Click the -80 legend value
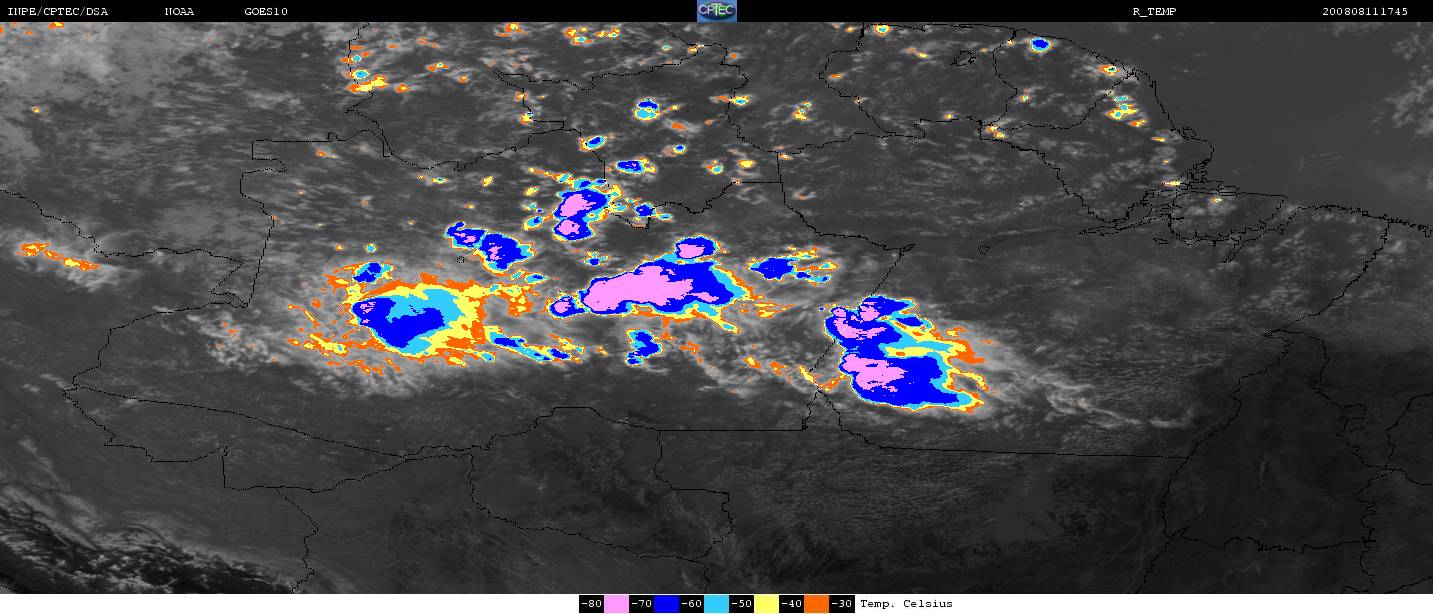 click(591, 604)
